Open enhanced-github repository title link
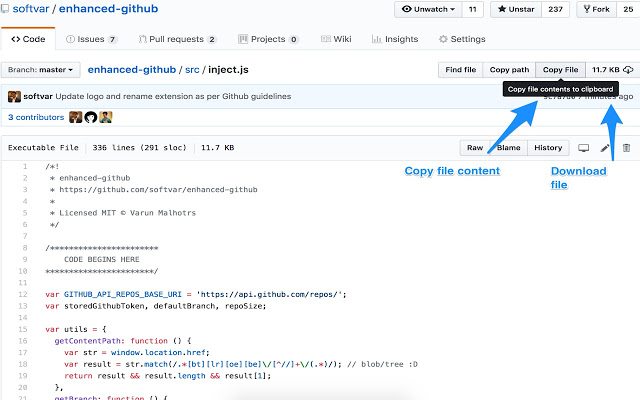 pyautogui.click(x=108, y=9)
